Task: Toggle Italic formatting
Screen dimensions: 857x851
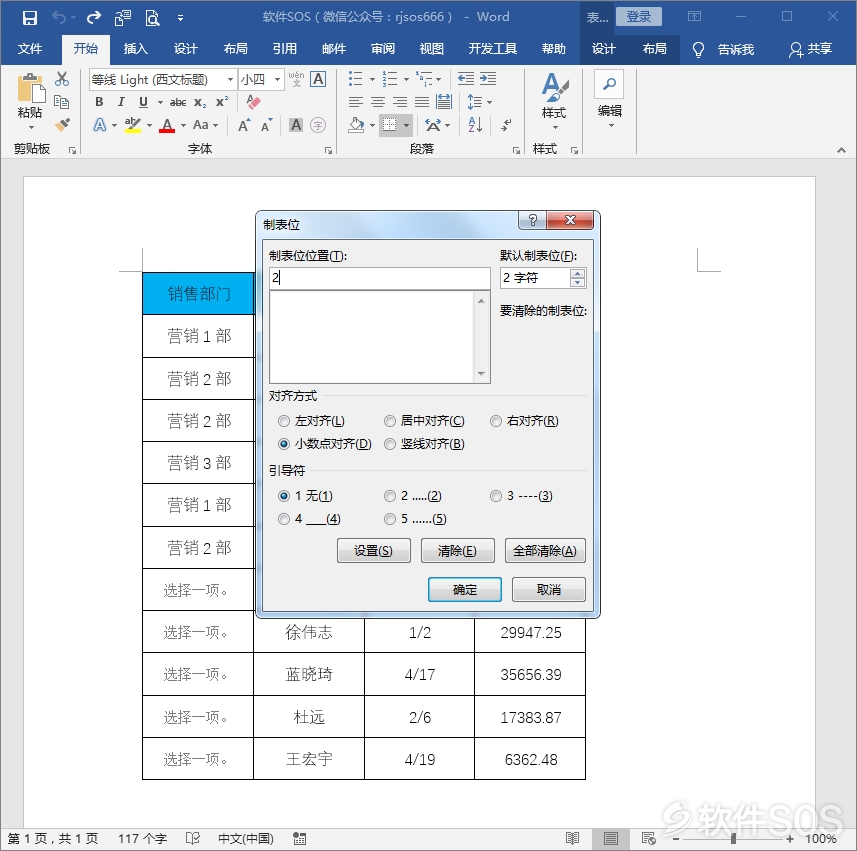Action: 121,102
